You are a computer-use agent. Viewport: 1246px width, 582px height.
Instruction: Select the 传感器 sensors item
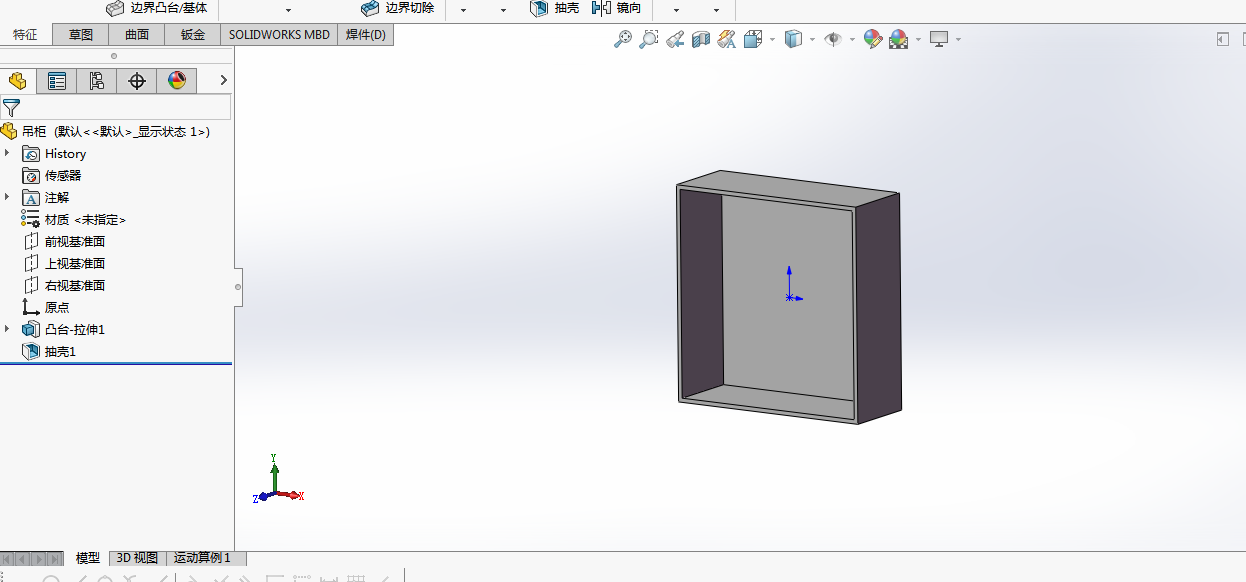coord(52,176)
